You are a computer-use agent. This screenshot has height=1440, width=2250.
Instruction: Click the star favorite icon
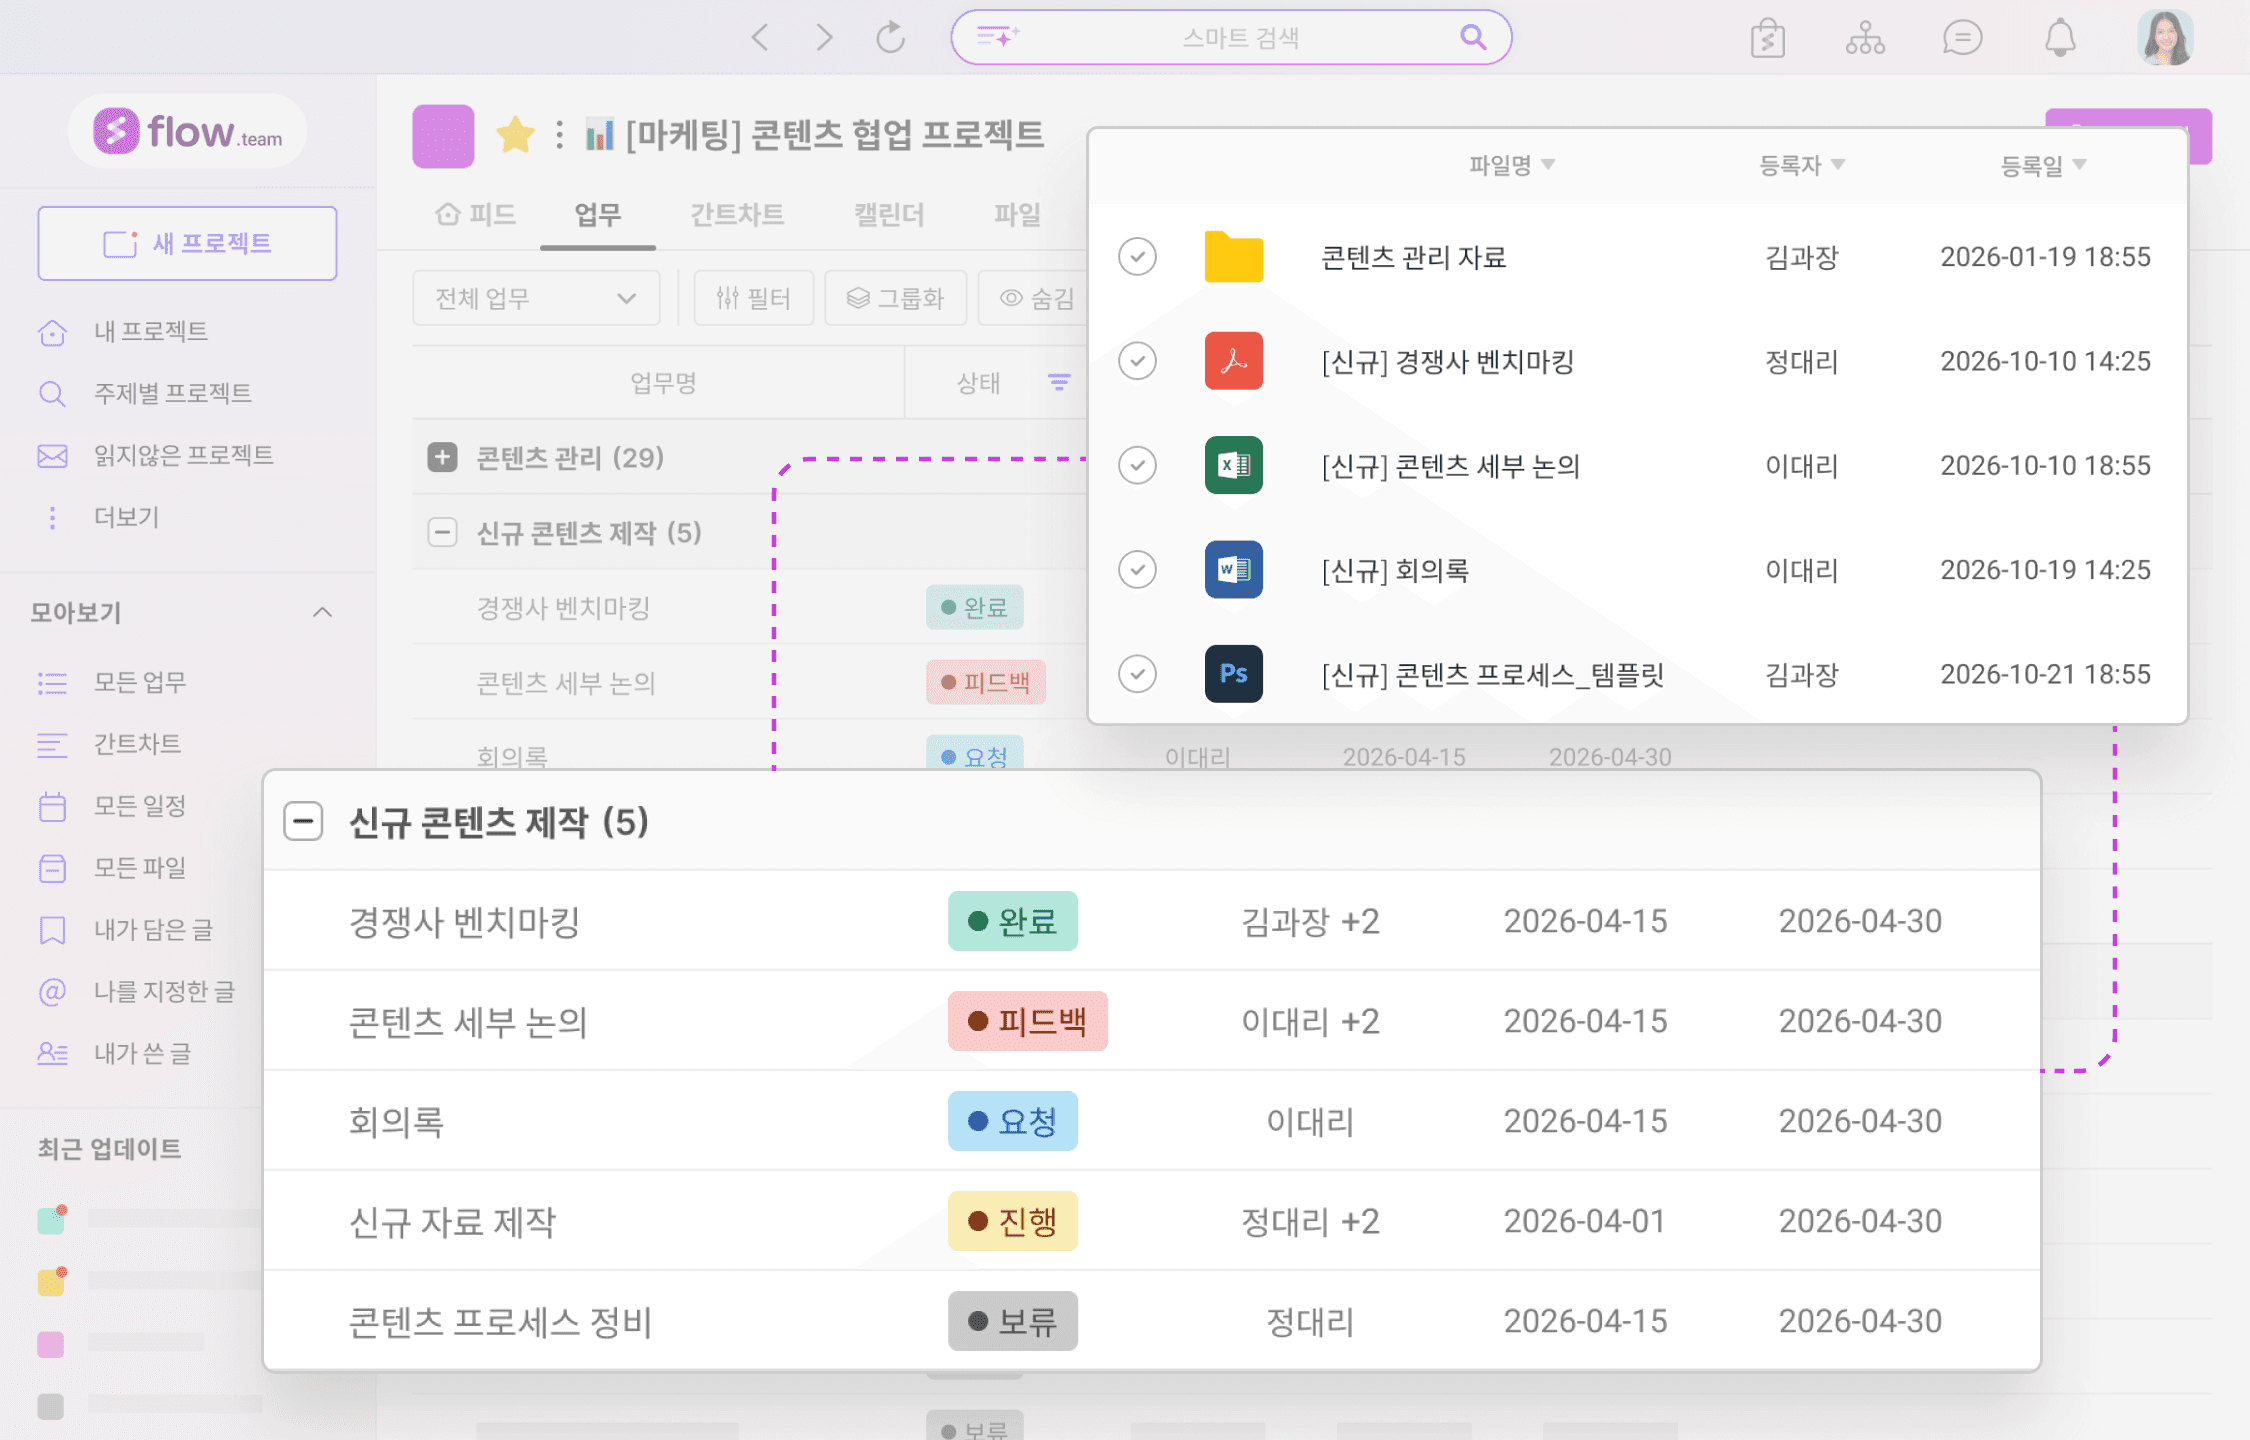tap(515, 135)
